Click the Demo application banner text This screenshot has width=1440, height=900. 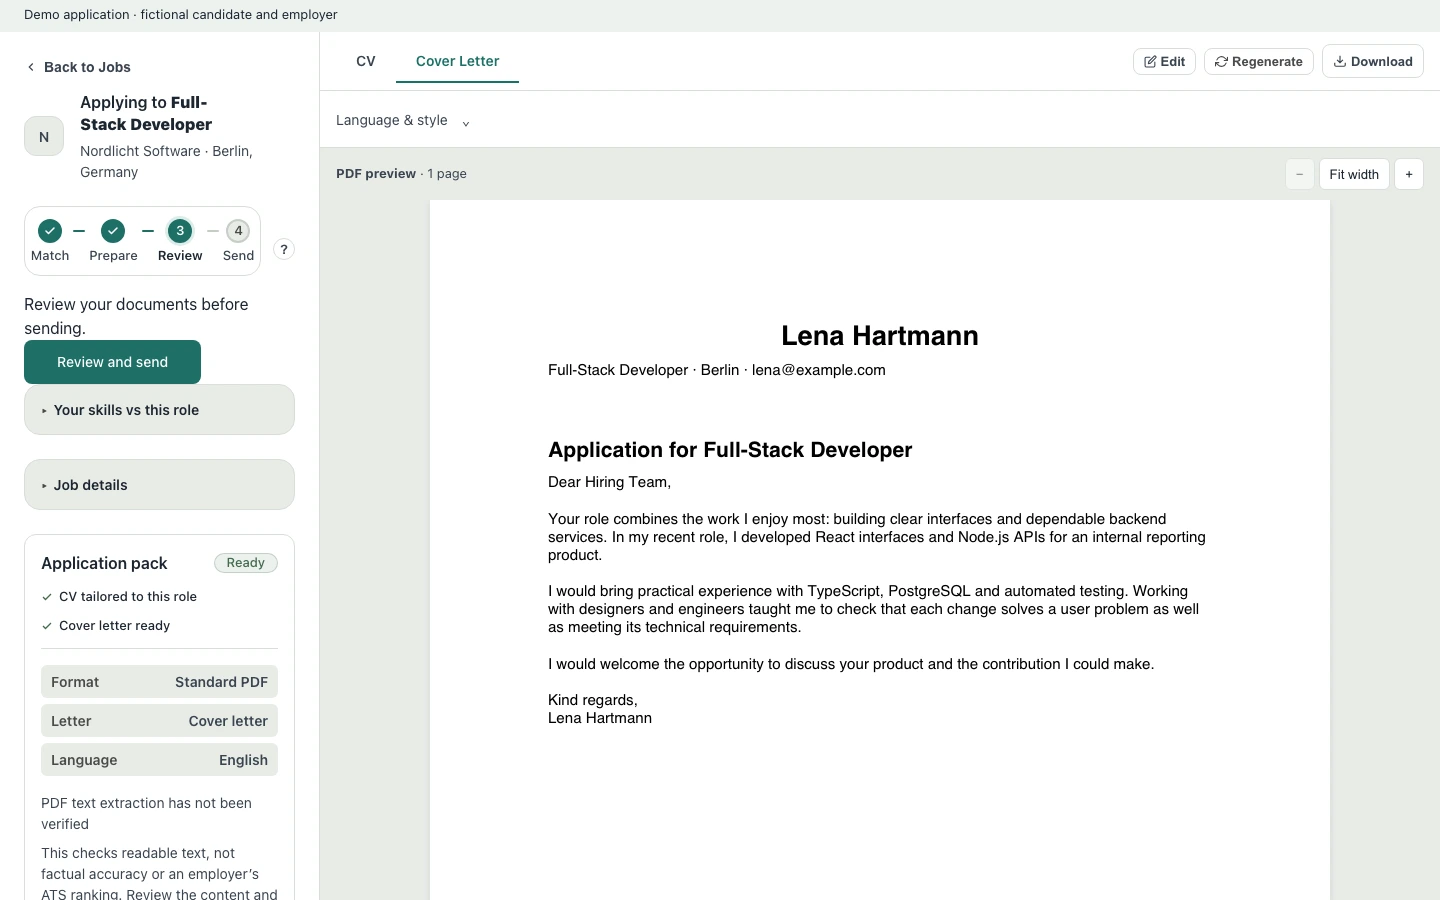180,15
